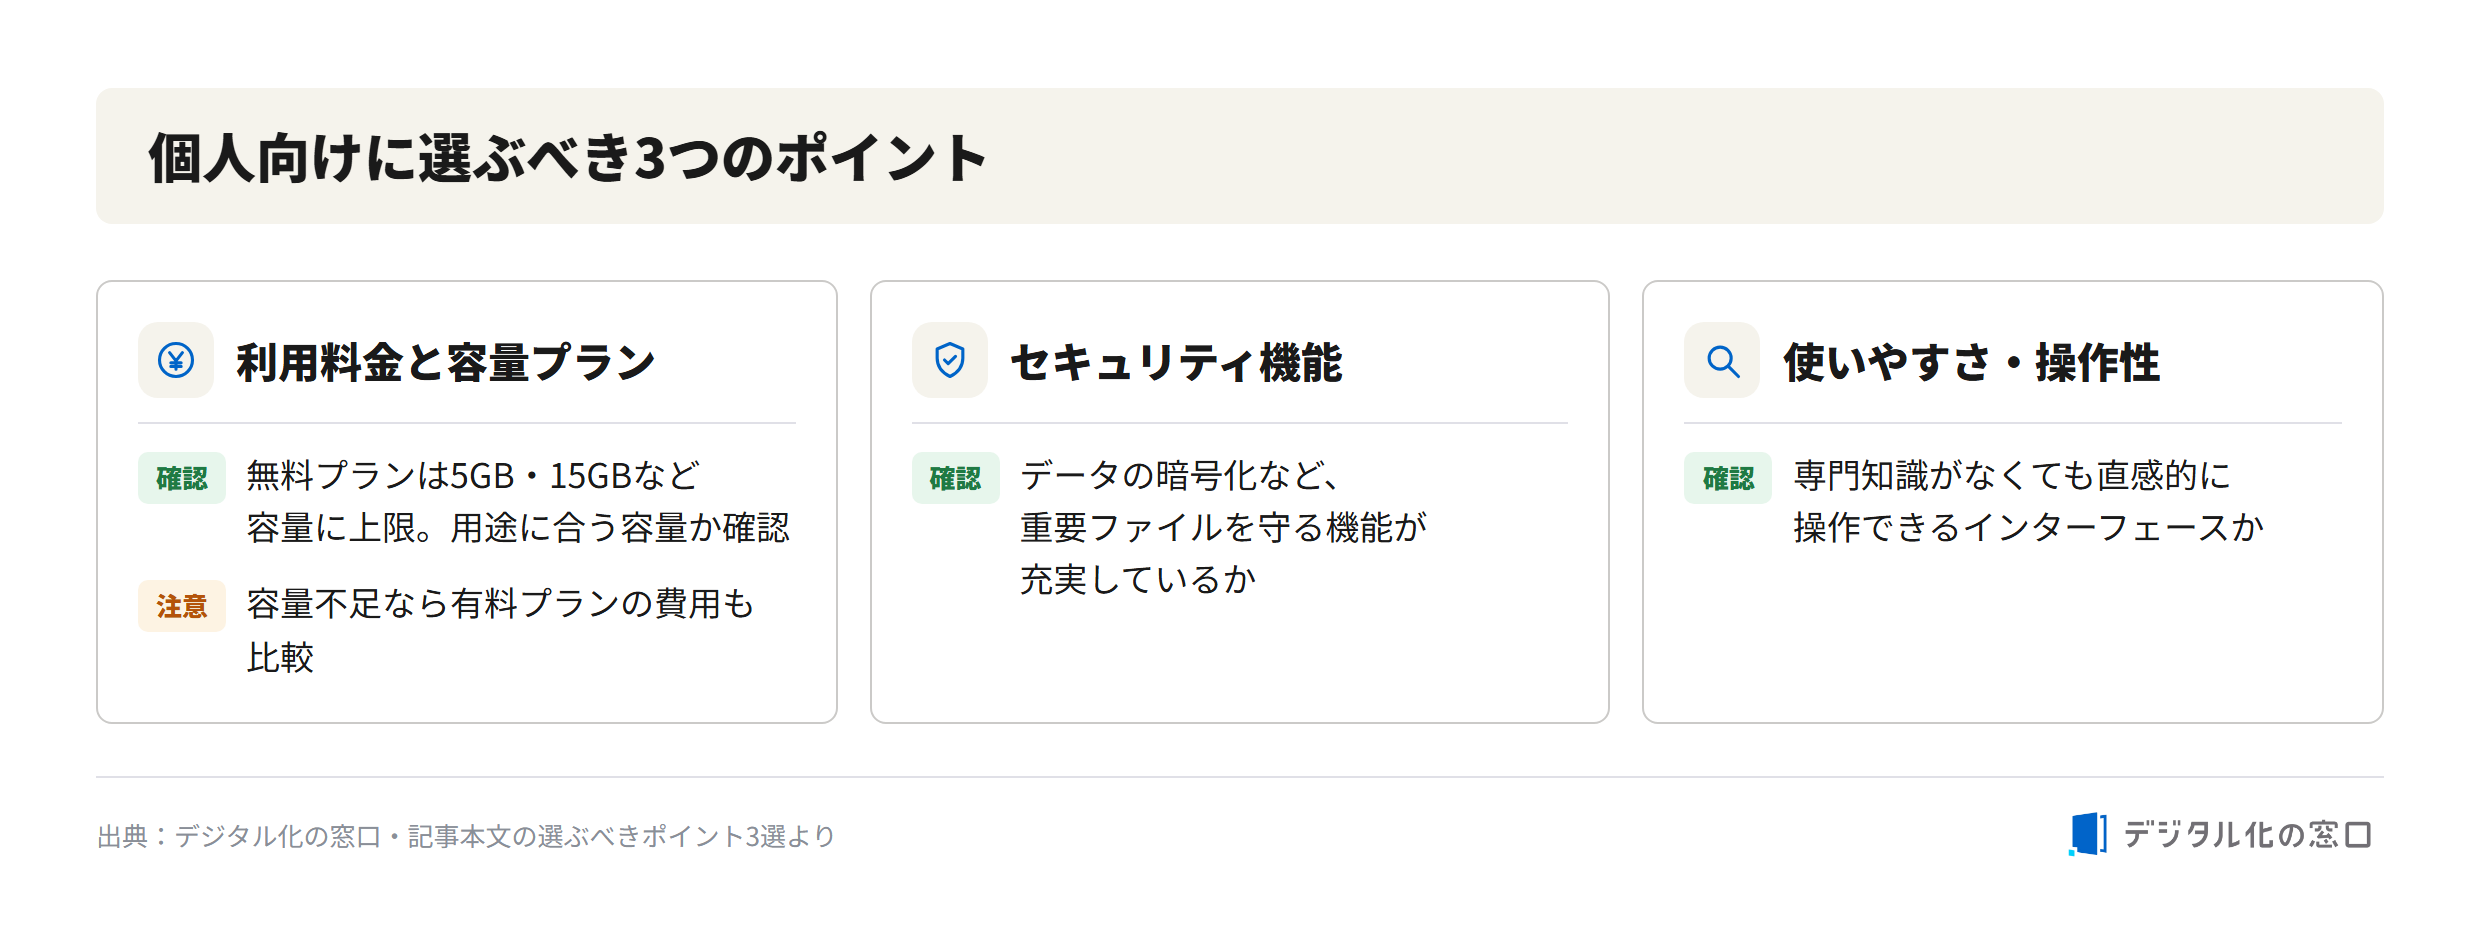2480x950 pixels.
Task: Click the magnifying glass icon
Action: (1722, 361)
